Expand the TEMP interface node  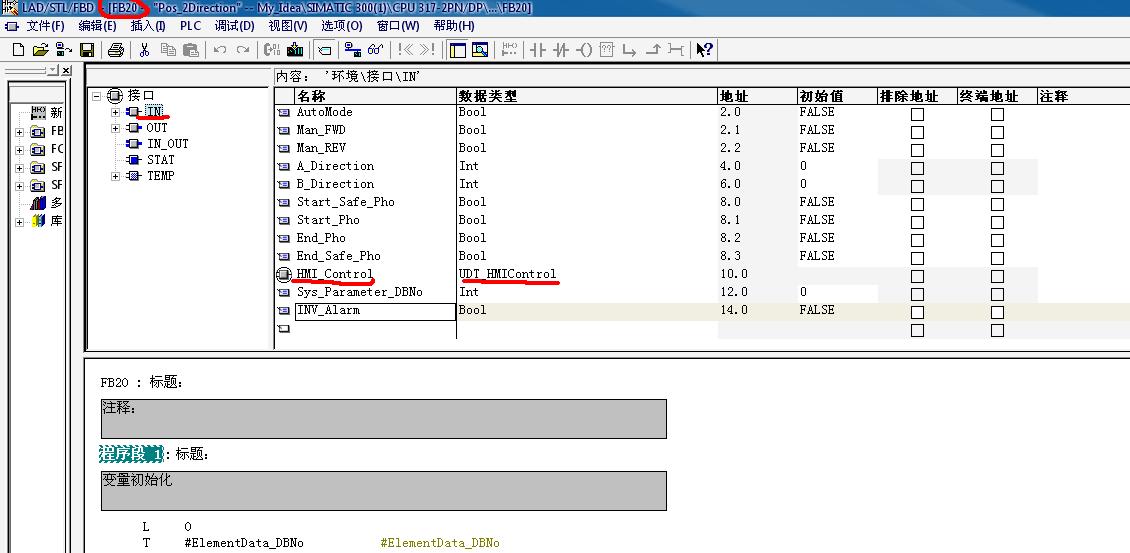pos(115,176)
